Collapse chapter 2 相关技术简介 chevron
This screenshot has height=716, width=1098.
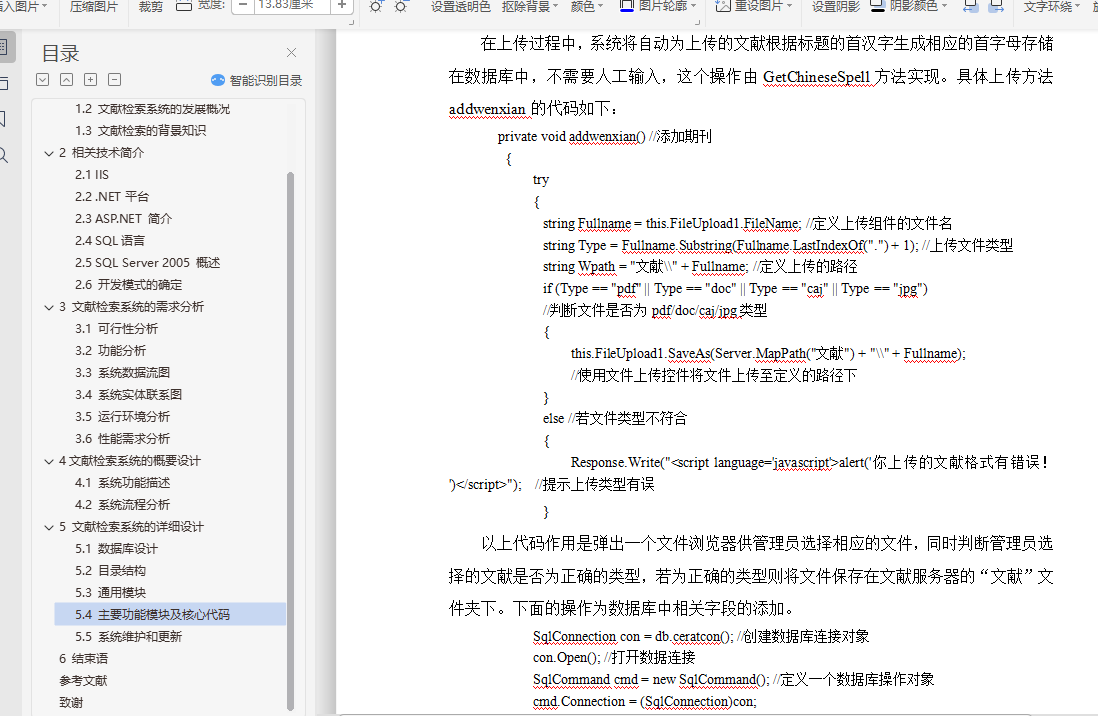click(49, 153)
